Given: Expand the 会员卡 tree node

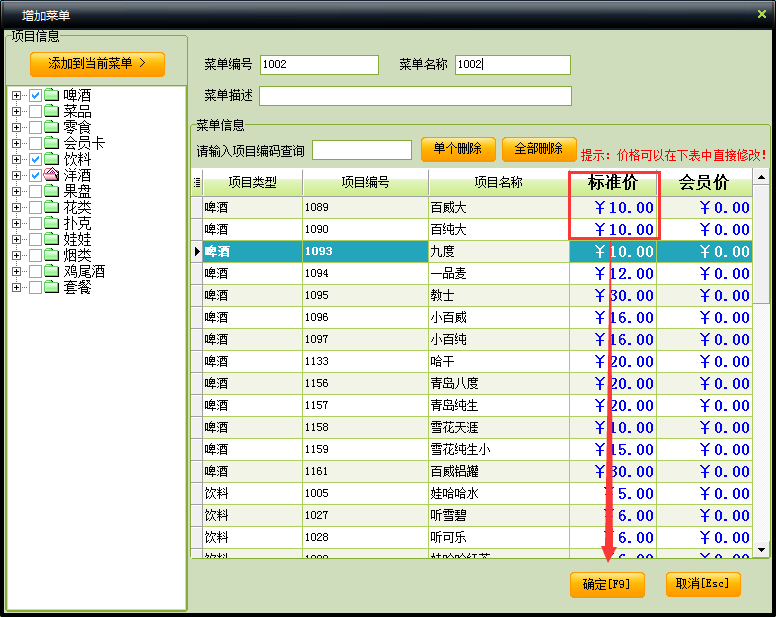Looking at the screenshot, I should tap(16, 143).
